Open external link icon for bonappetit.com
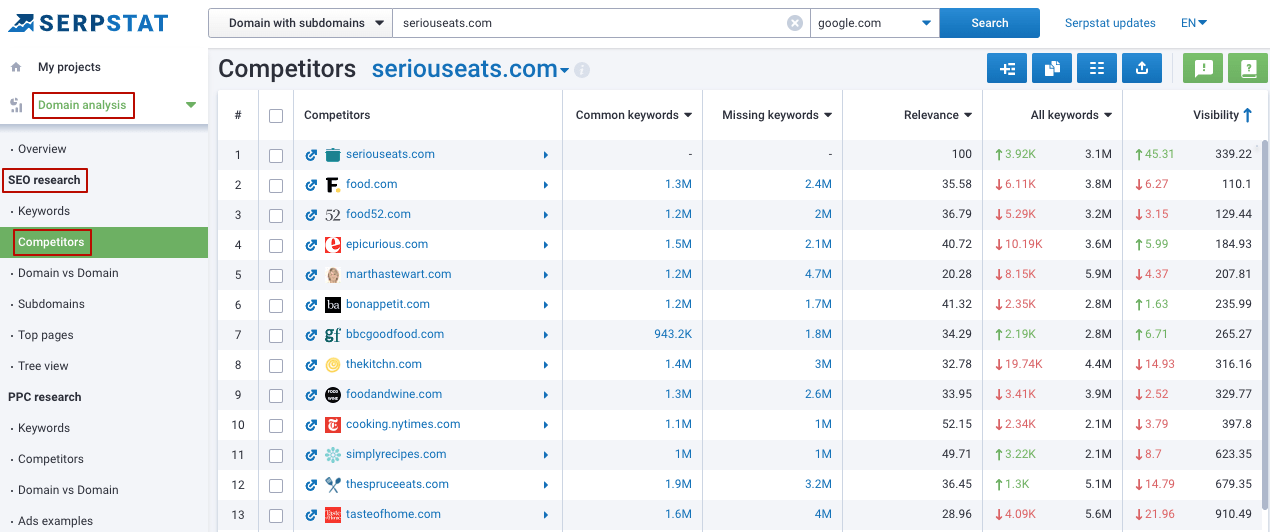1270x532 pixels. (x=311, y=305)
